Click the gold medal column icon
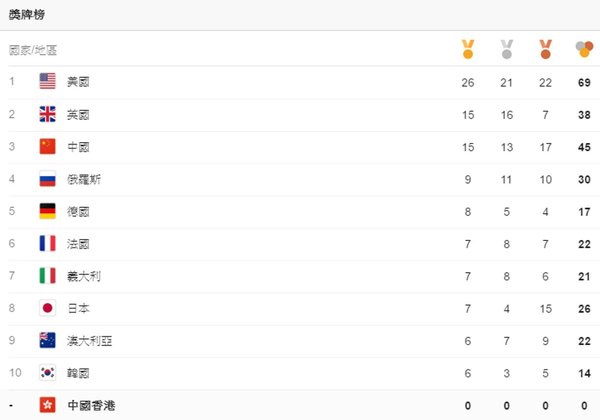The width and height of the screenshot is (600, 420). (468, 49)
